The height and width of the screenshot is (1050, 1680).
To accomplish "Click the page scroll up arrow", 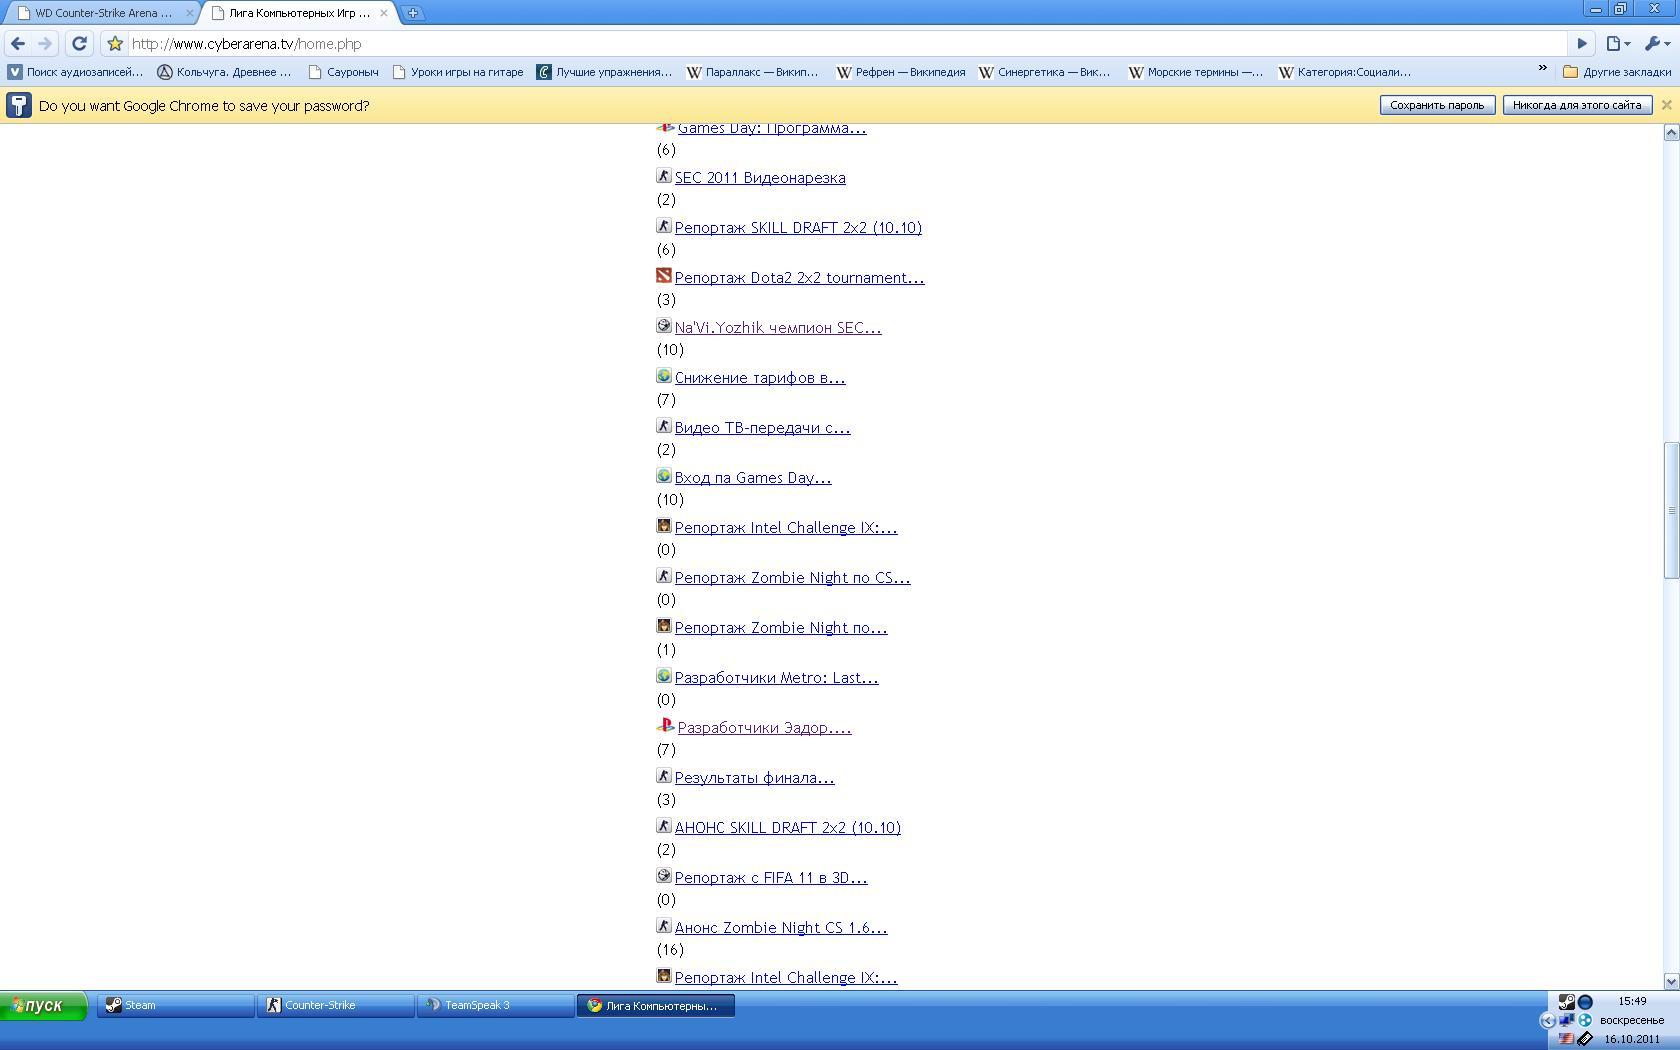I will point(1671,132).
